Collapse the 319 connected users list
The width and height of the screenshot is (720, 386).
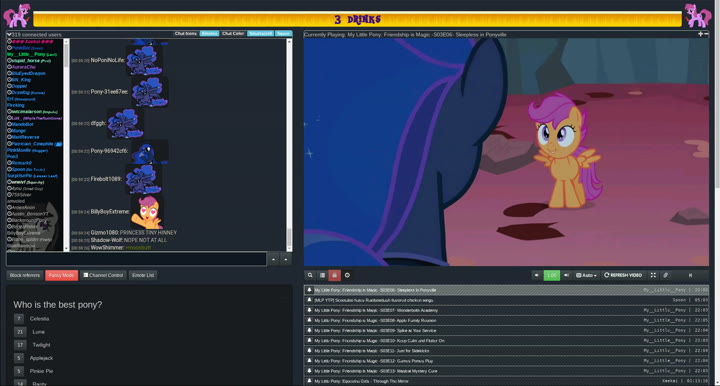[9, 34]
